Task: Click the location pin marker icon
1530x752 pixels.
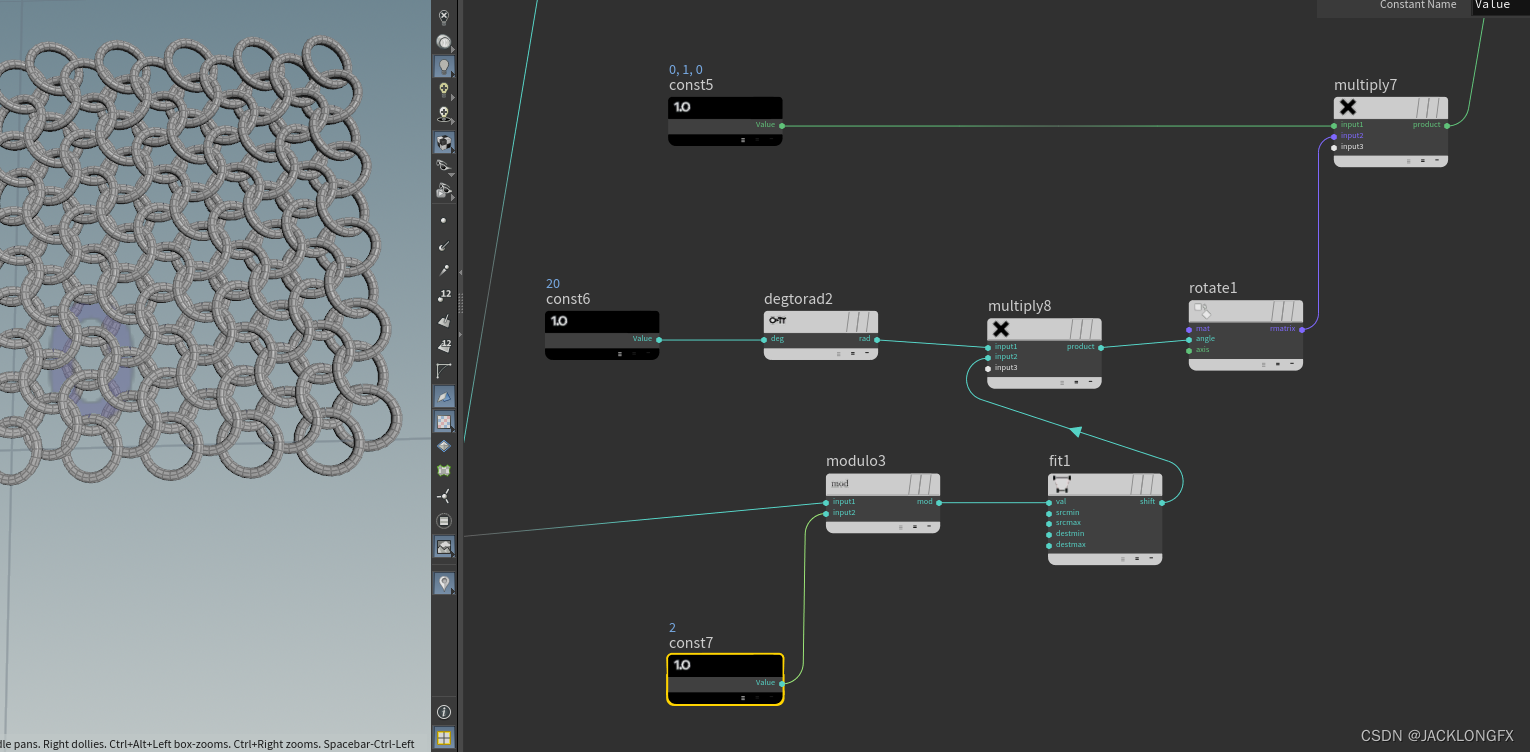Action: [444, 583]
